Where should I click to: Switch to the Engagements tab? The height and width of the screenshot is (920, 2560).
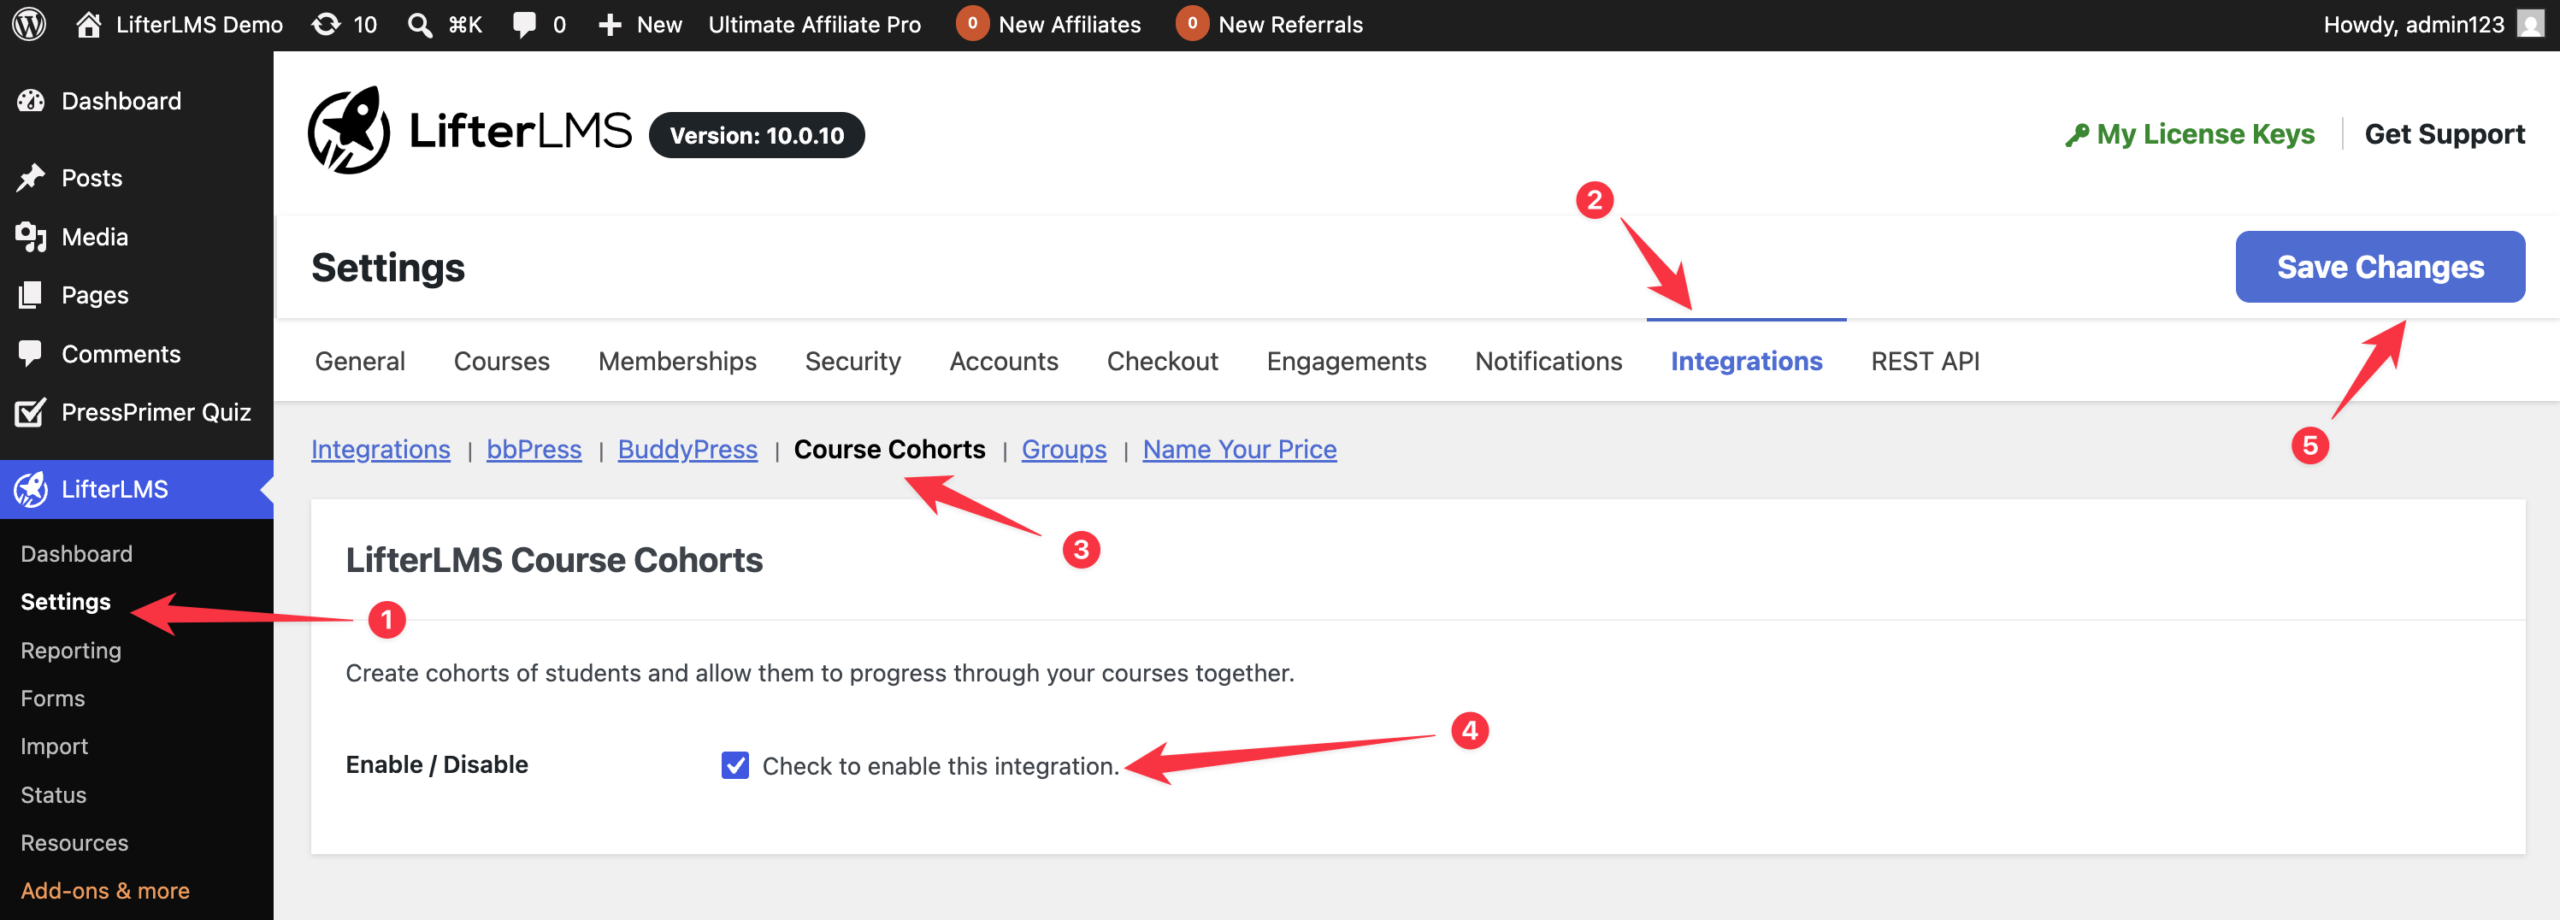tap(1347, 361)
